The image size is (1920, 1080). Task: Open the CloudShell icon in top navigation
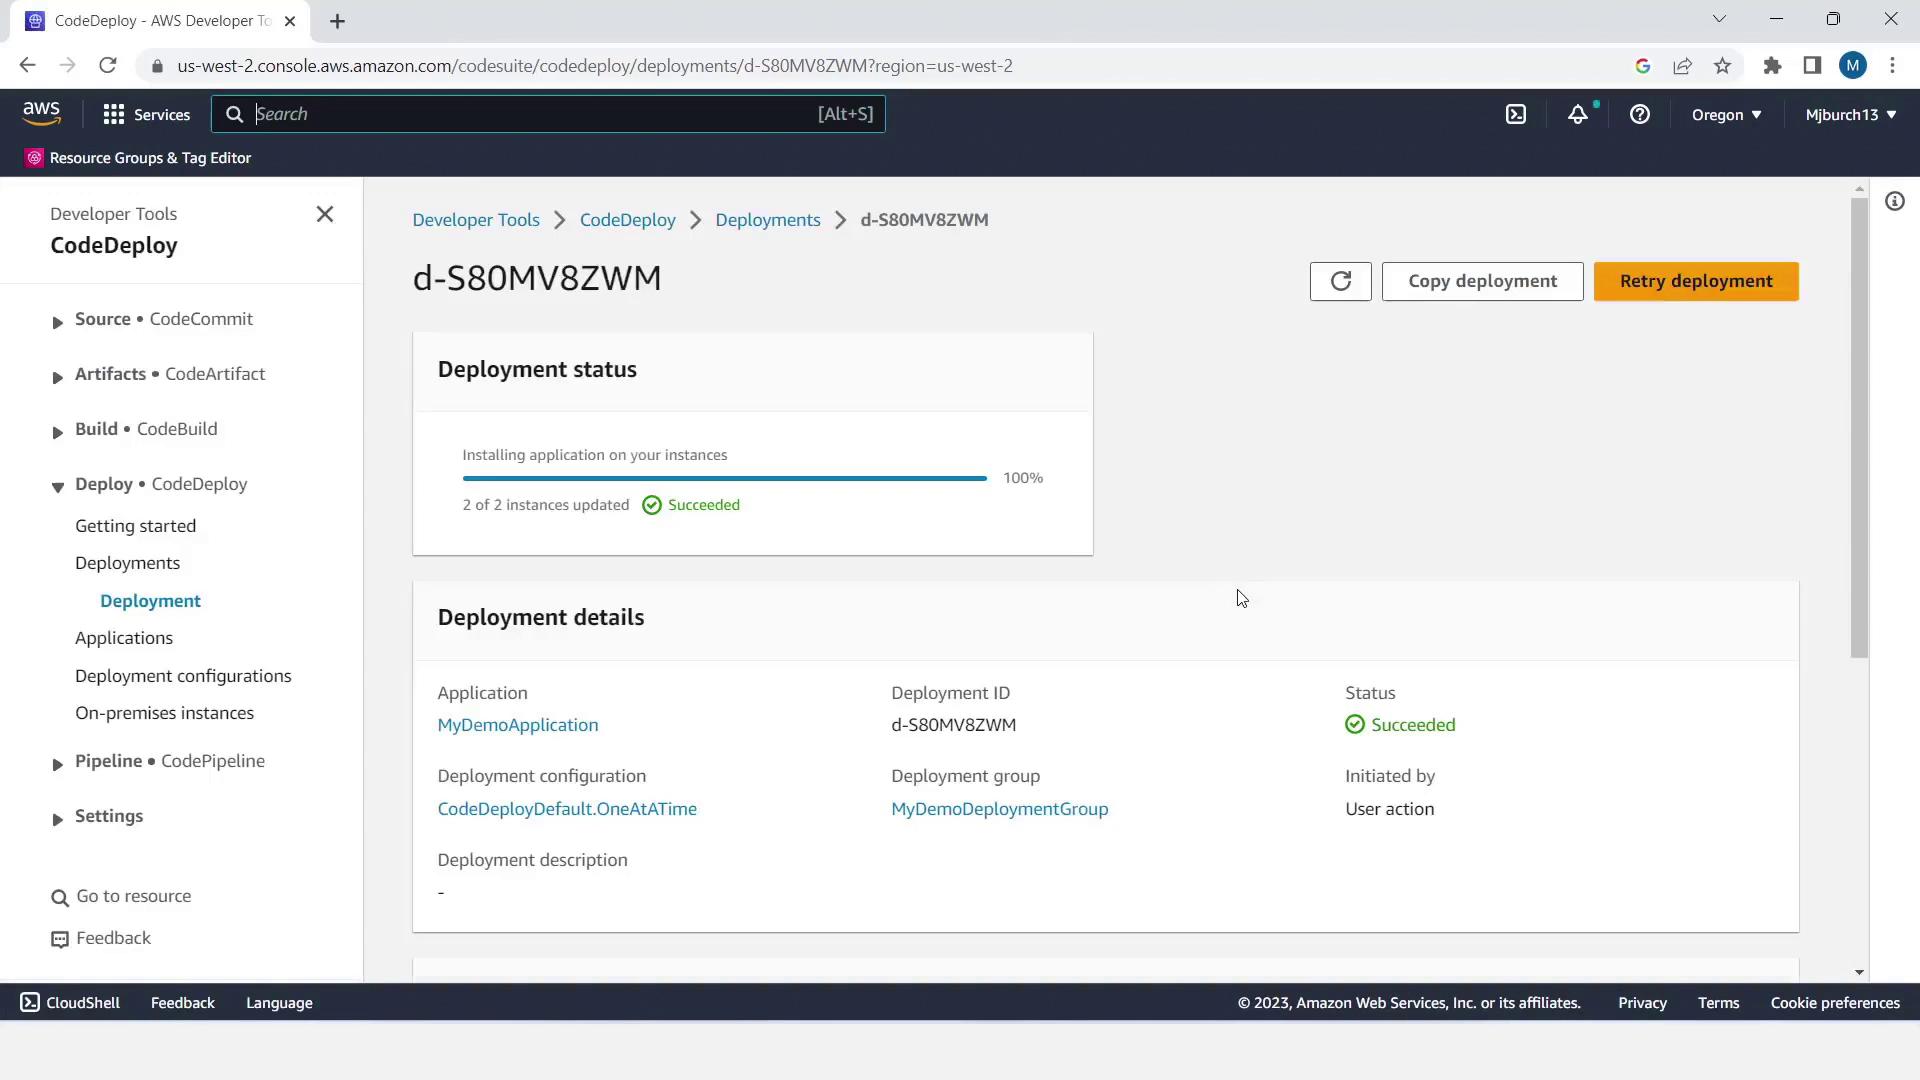[1516, 114]
